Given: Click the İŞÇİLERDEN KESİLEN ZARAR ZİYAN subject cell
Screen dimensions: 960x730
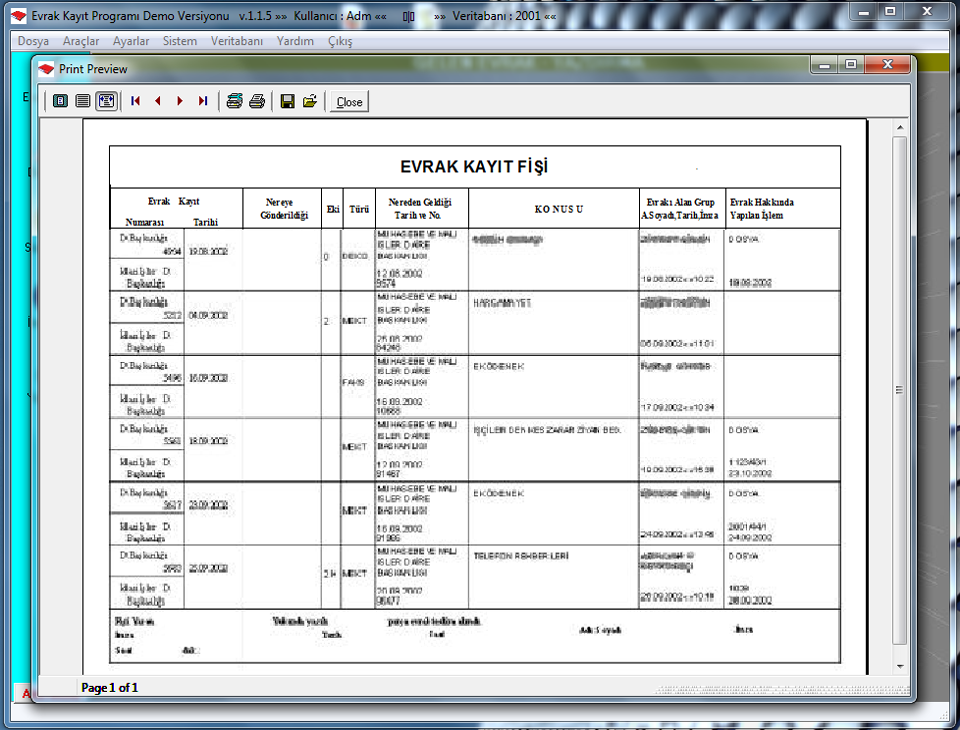Looking at the screenshot, I should point(547,430).
